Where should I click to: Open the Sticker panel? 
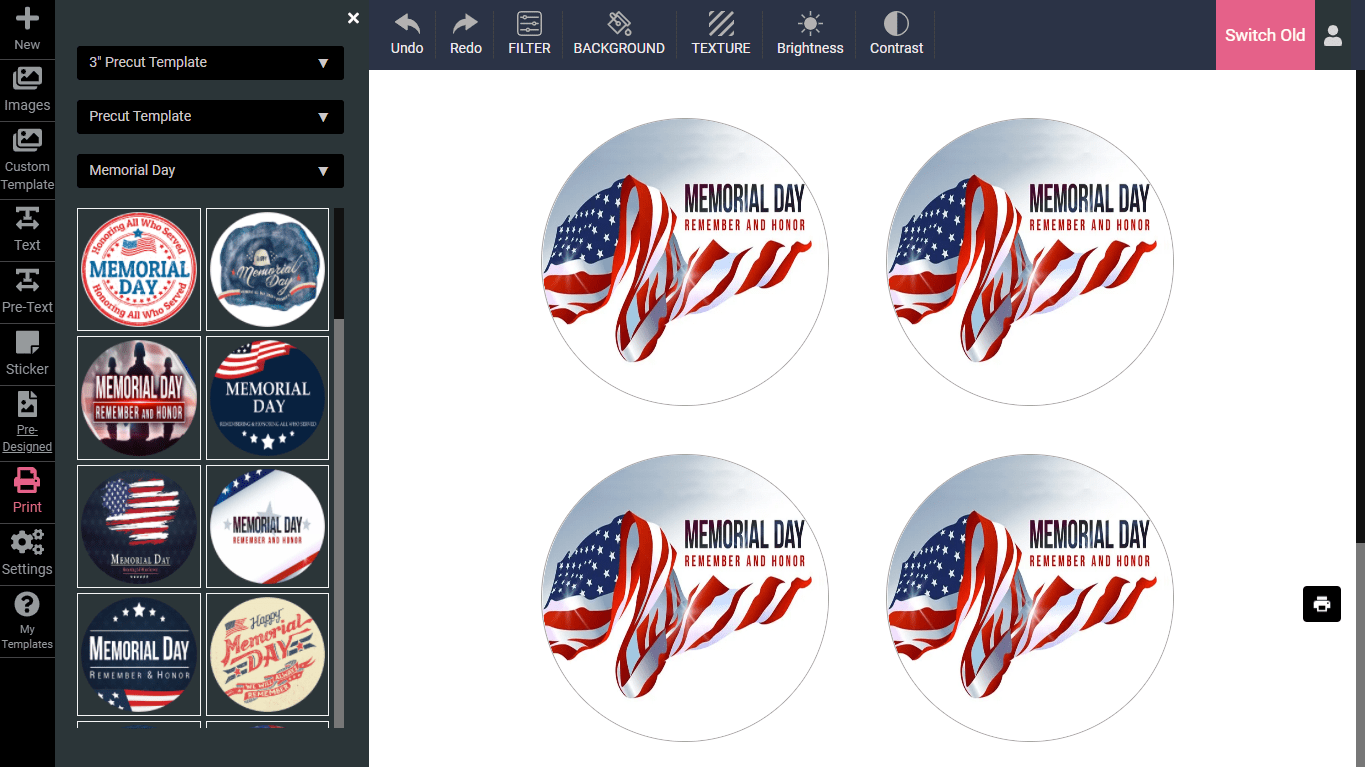pyautogui.click(x=27, y=353)
